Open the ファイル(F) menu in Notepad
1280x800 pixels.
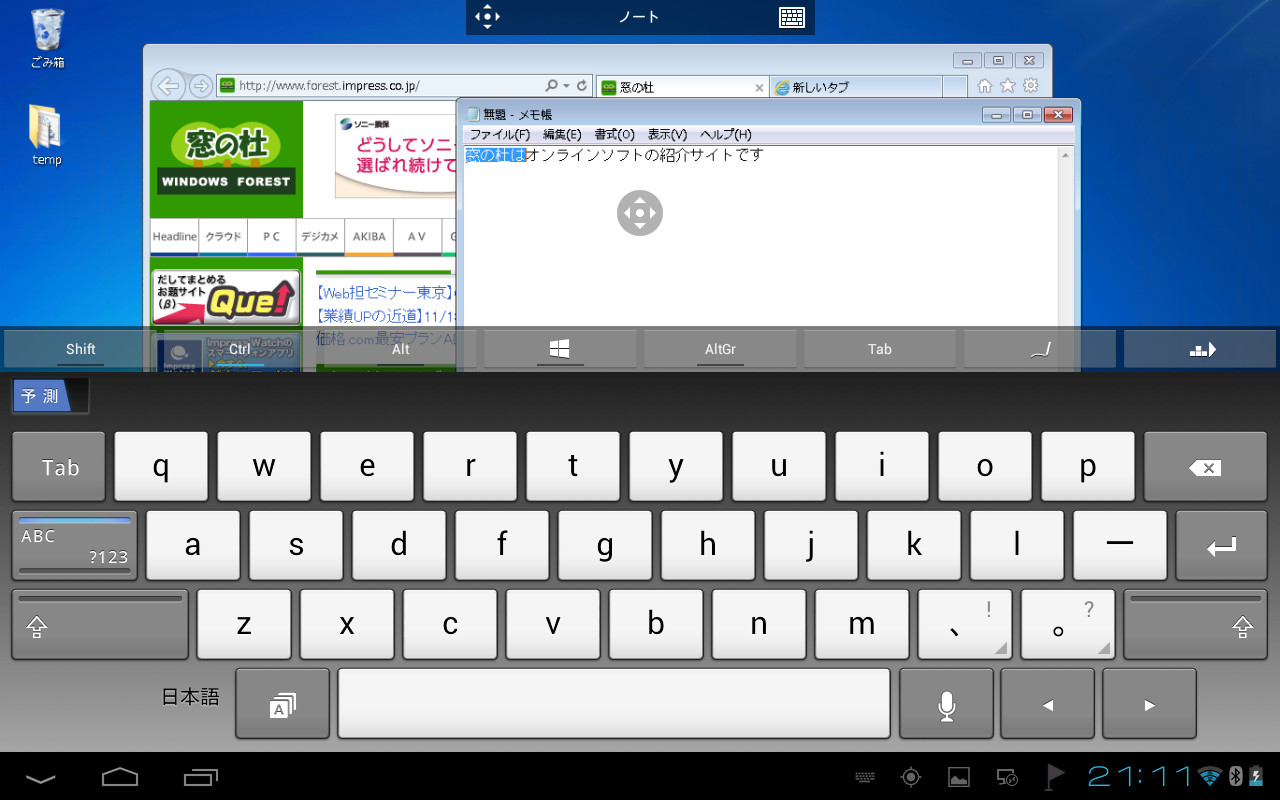click(499, 134)
